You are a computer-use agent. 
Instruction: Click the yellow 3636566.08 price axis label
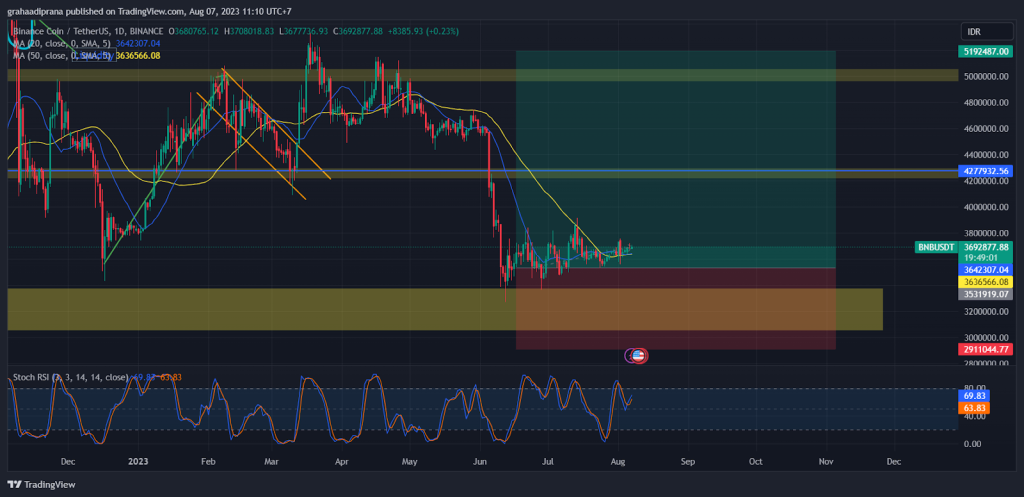tap(985, 281)
